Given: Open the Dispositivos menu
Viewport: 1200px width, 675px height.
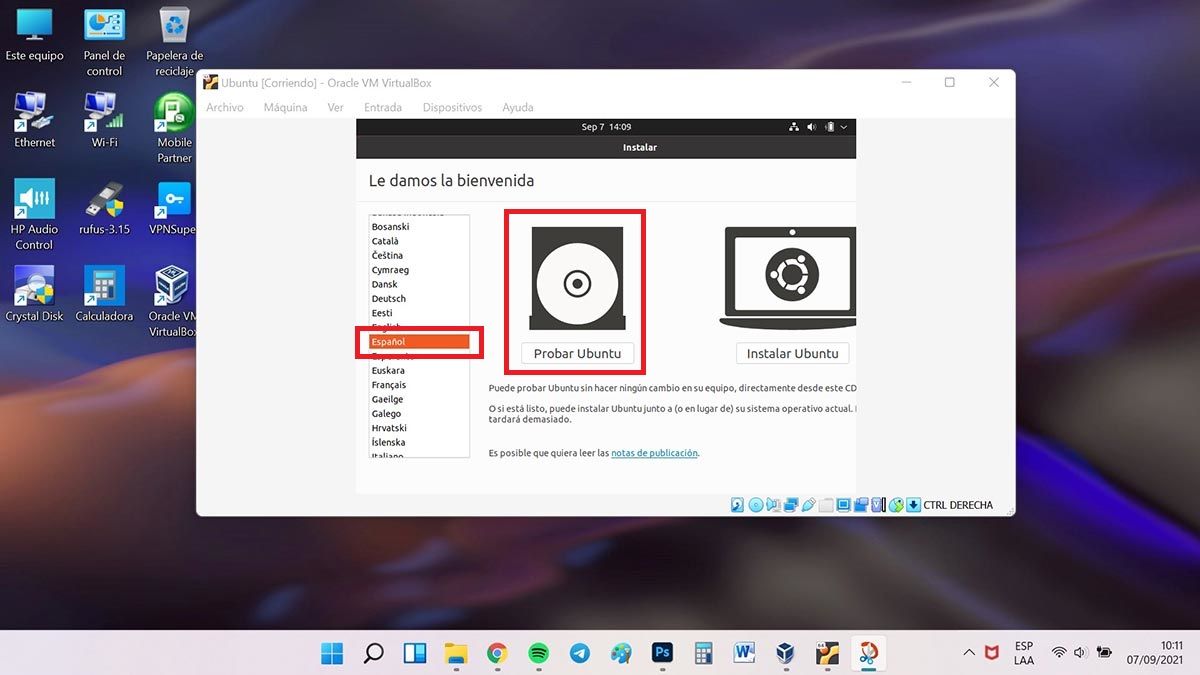Looking at the screenshot, I should (452, 107).
